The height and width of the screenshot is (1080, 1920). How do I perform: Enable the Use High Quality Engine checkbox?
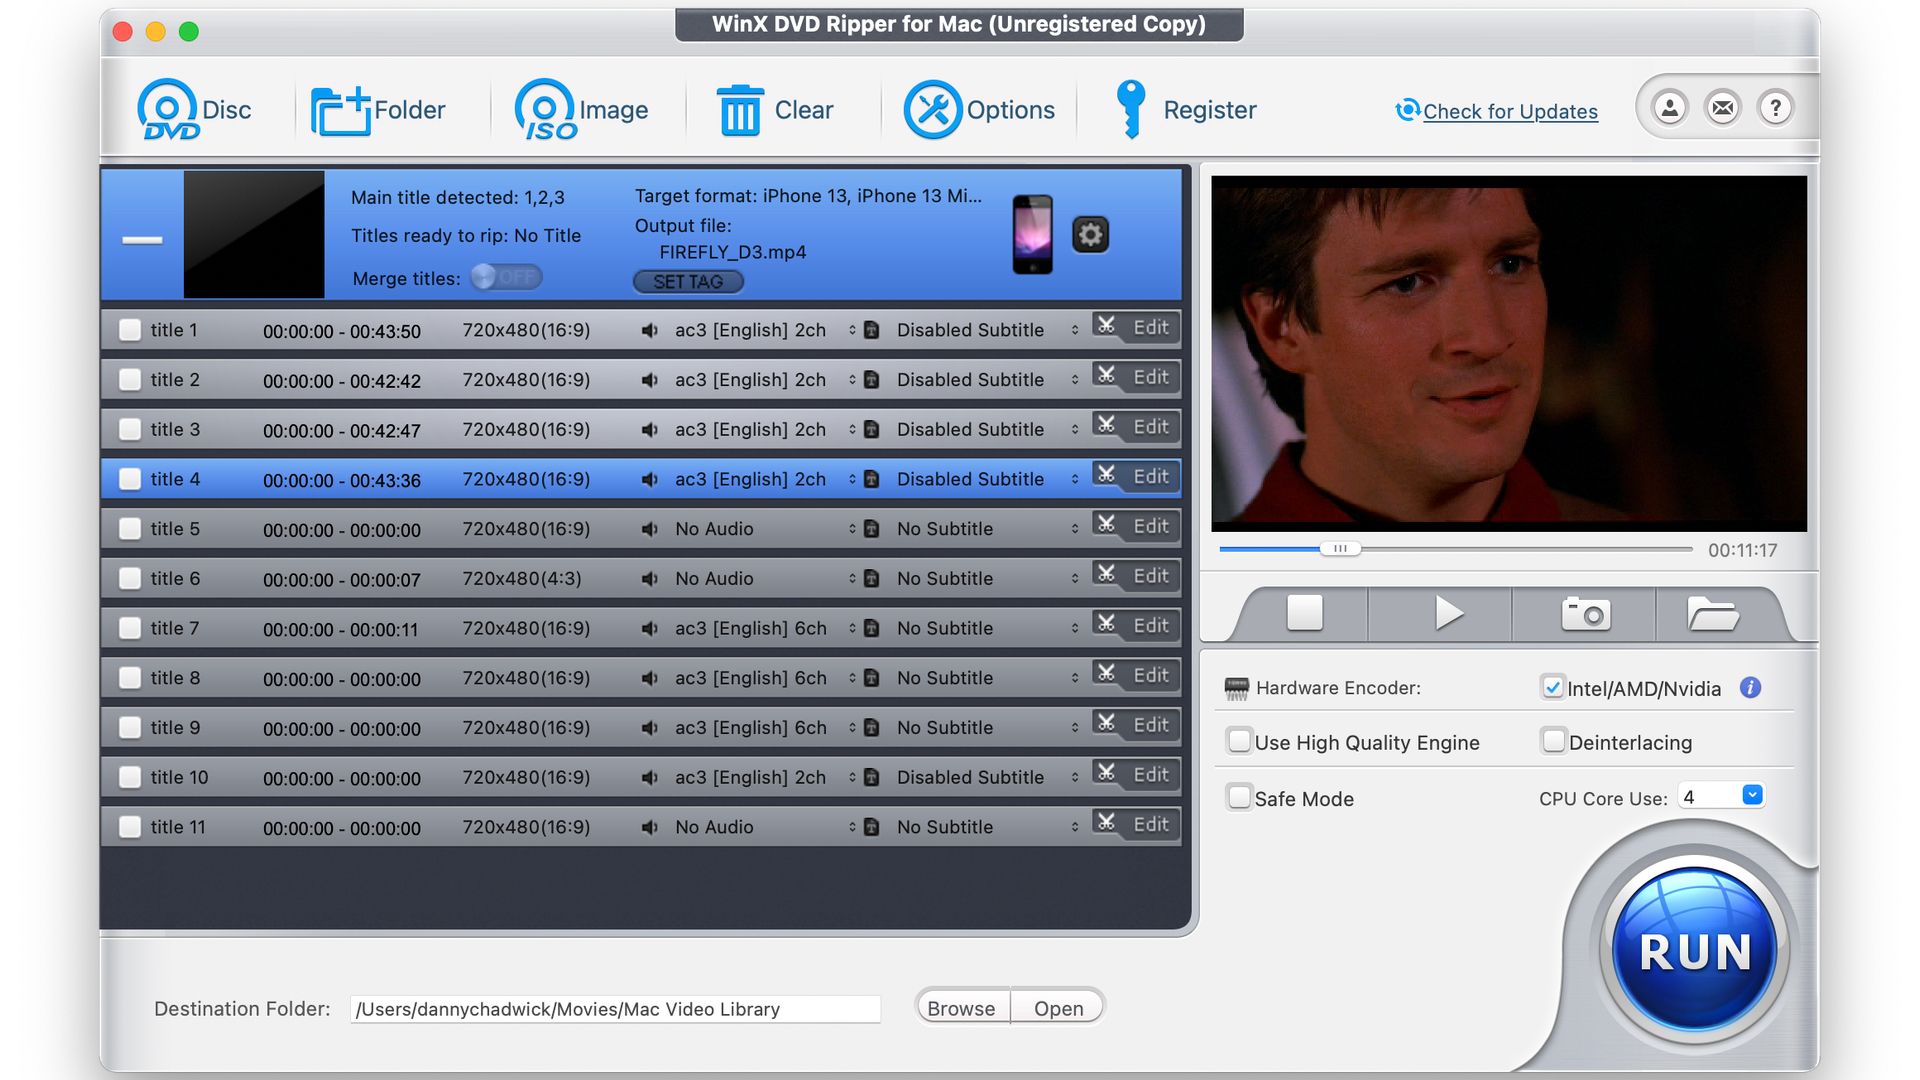[x=1237, y=741]
